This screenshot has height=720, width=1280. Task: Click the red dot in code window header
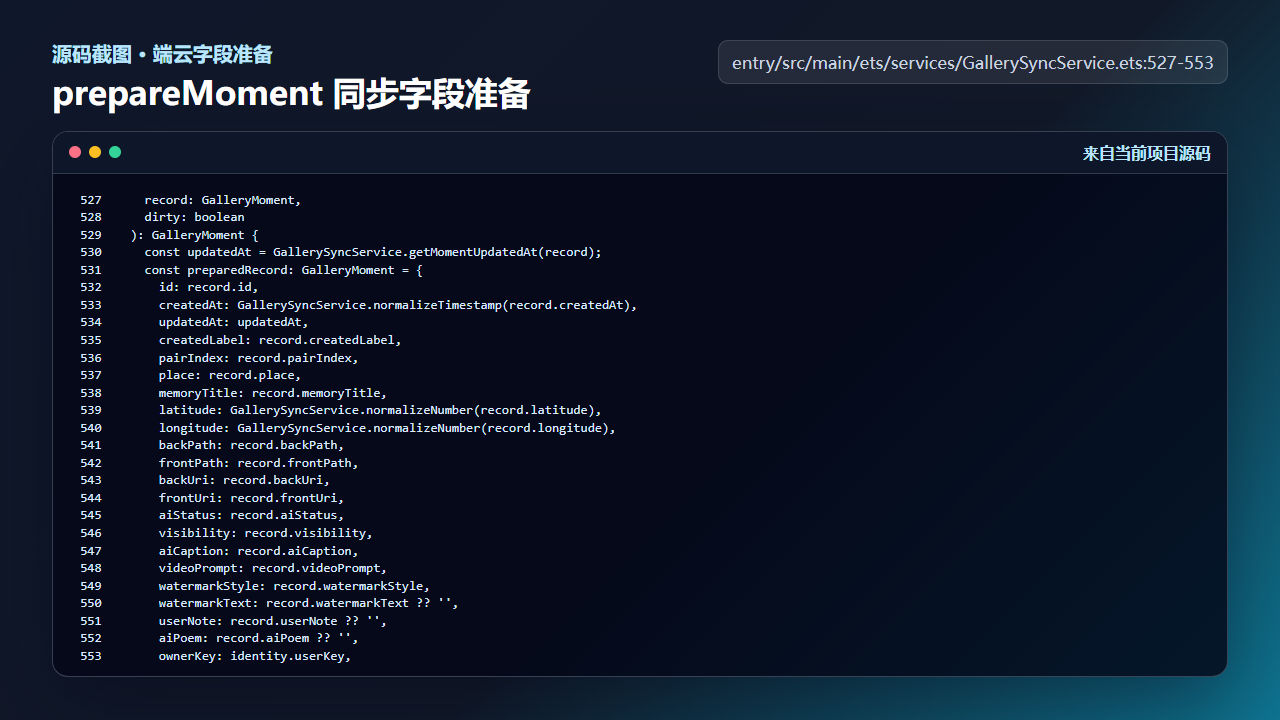[x=75, y=152]
